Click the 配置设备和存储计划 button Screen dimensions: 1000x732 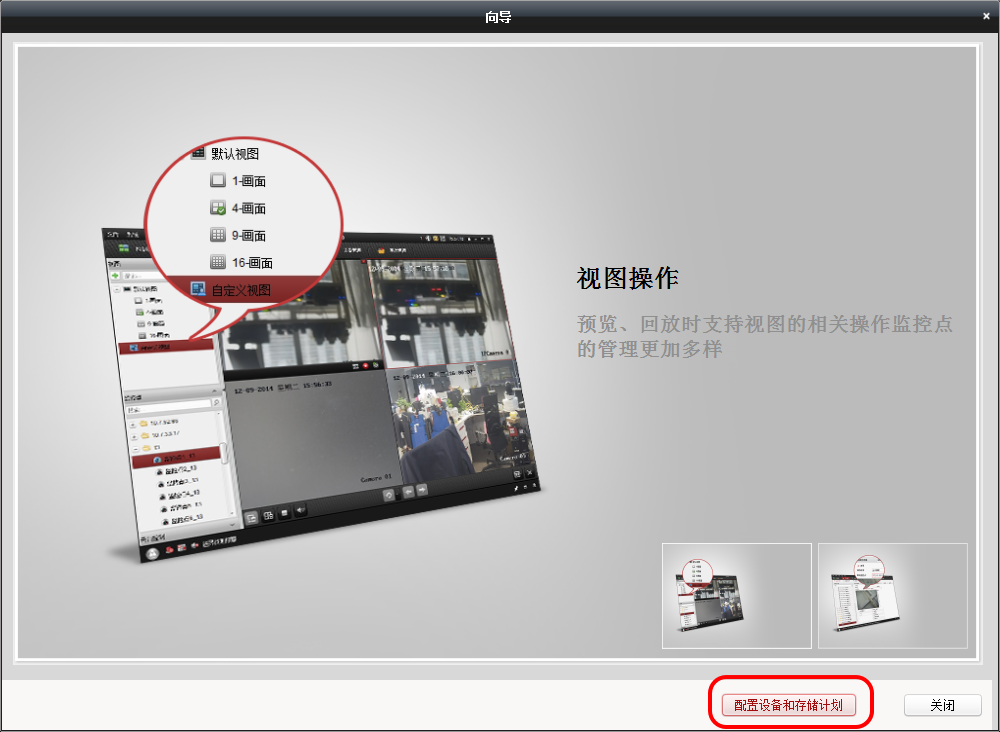(788, 705)
